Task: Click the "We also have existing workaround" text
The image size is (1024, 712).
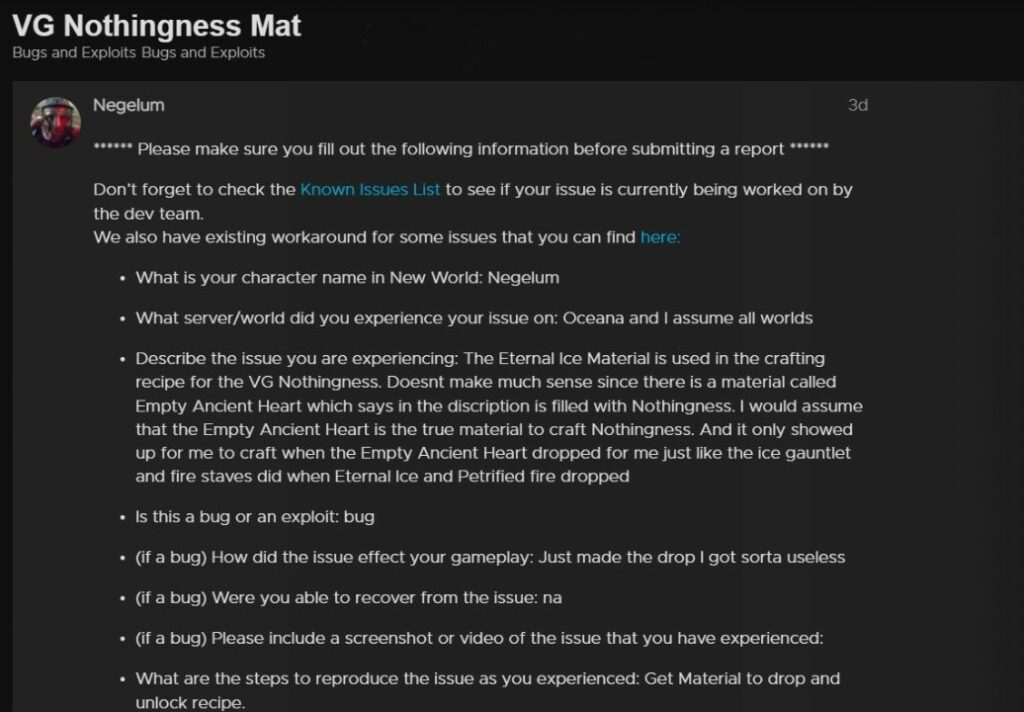Action: pos(365,237)
